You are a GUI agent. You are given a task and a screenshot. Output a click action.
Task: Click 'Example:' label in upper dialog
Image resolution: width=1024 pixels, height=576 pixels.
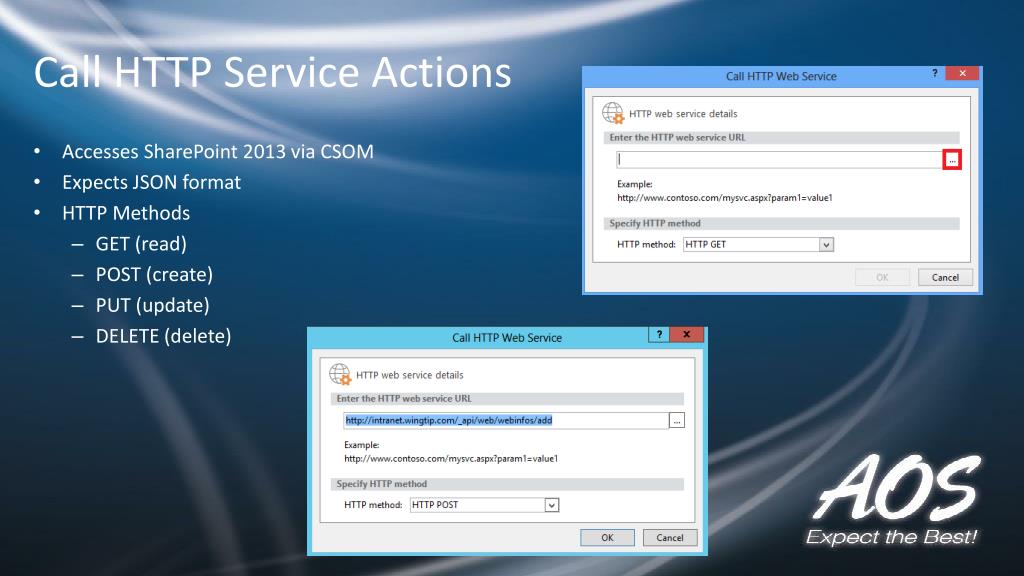click(635, 184)
